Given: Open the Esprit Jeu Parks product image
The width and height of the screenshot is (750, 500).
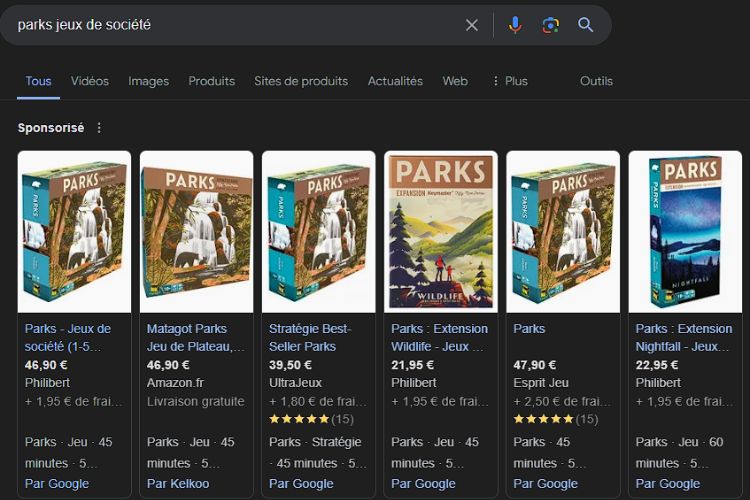Looking at the screenshot, I should (x=563, y=232).
